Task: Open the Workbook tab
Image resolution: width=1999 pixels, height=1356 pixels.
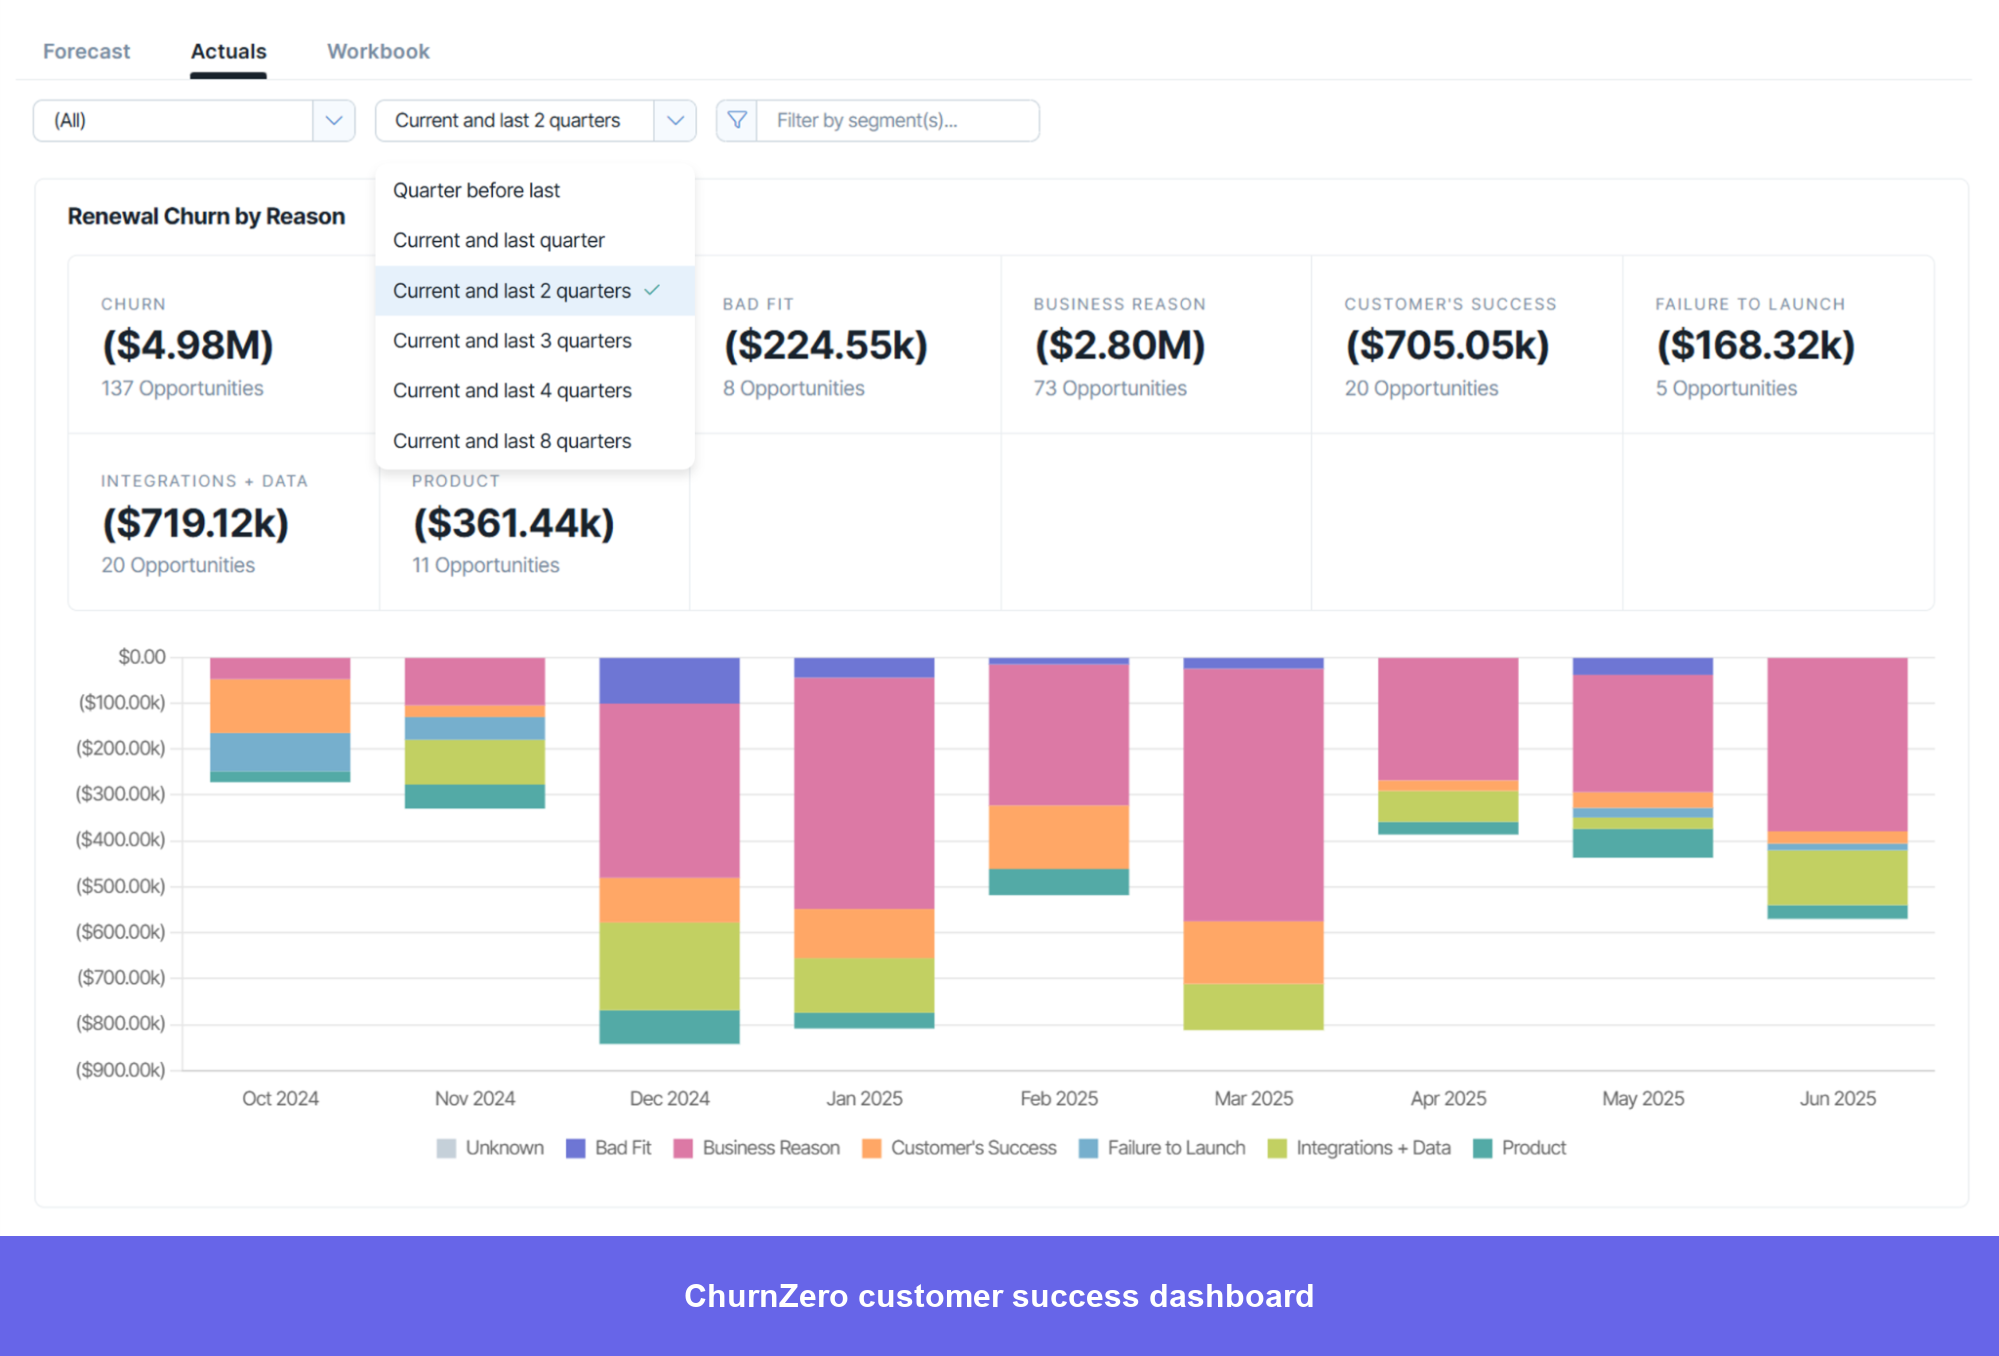Action: point(378,51)
